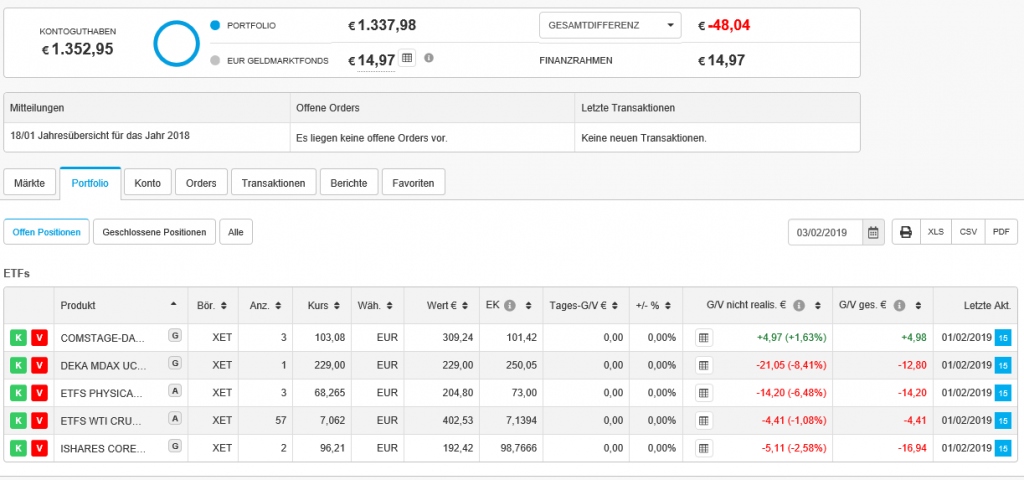Click the blue 15 delay badge for ISHARES CORE
The width and height of the screenshot is (1024, 480).
1003,449
